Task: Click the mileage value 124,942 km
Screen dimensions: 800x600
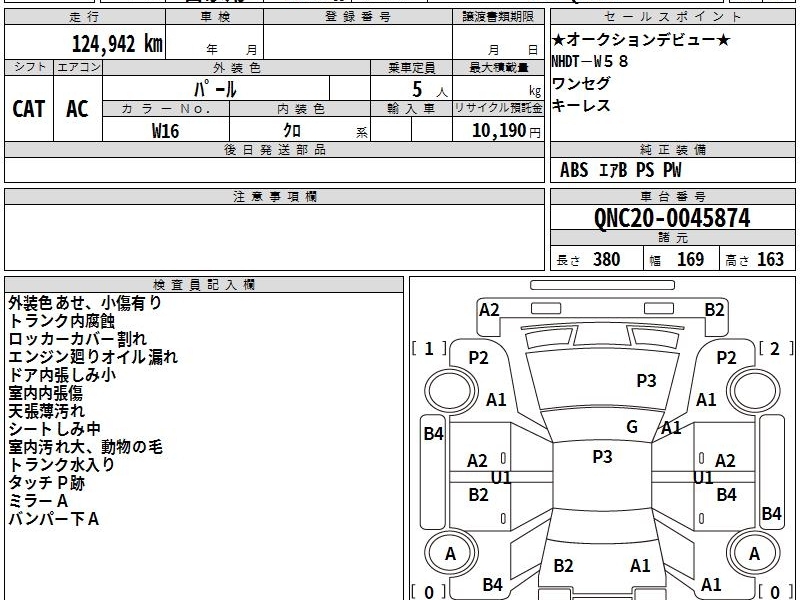Action: [x=117, y=43]
